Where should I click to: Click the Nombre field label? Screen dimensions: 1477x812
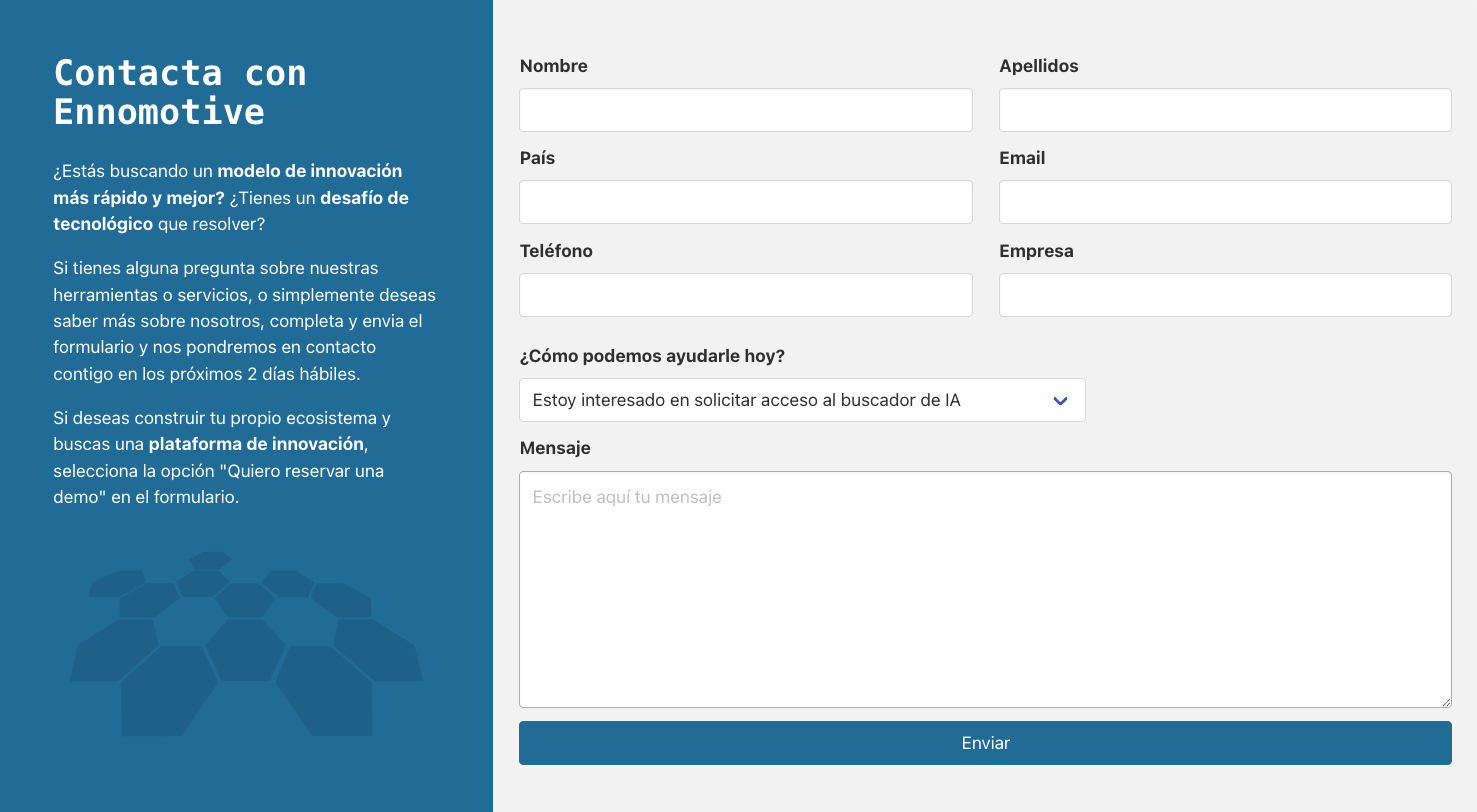click(553, 66)
